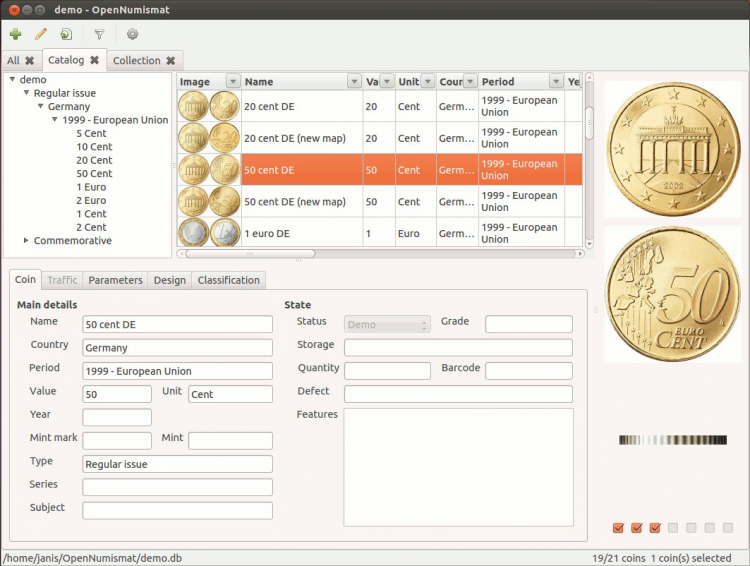750x566 pixels.
Task: Enable the last image checkbox
Action: 728,528
